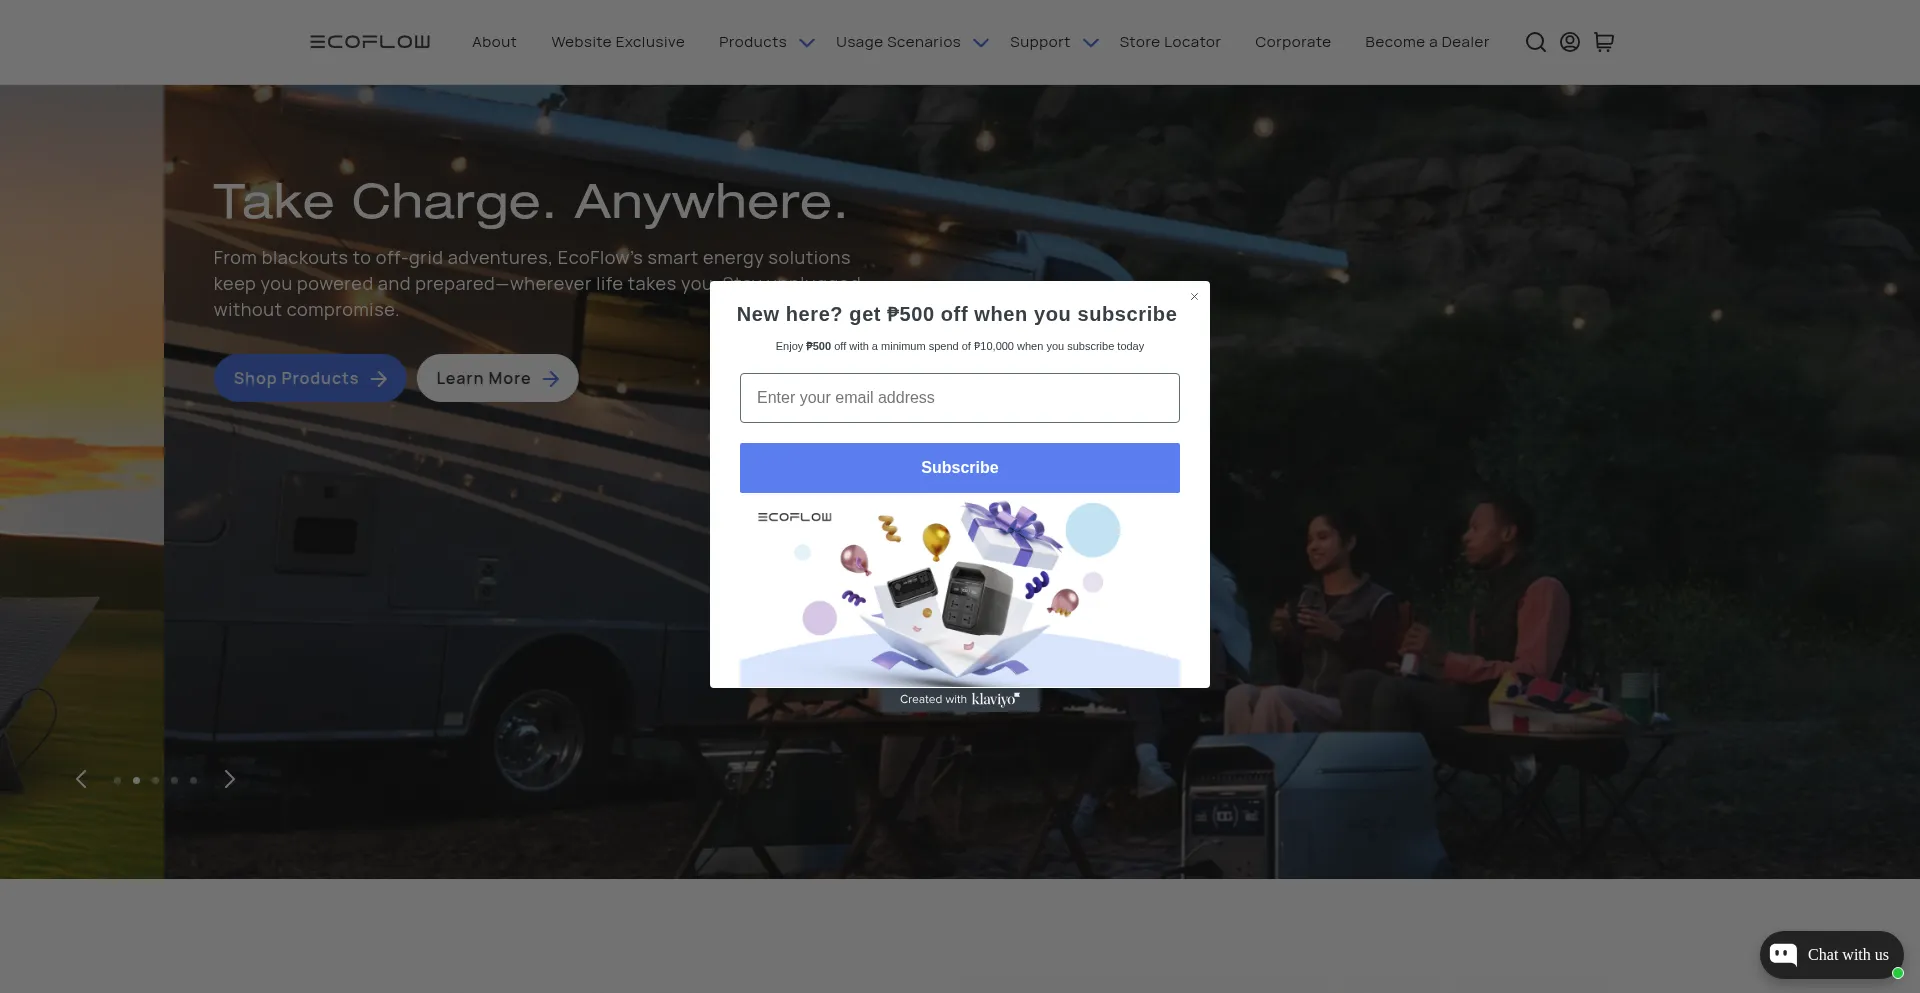Click the EcoFlow logo in header

[x=370, y=42]
